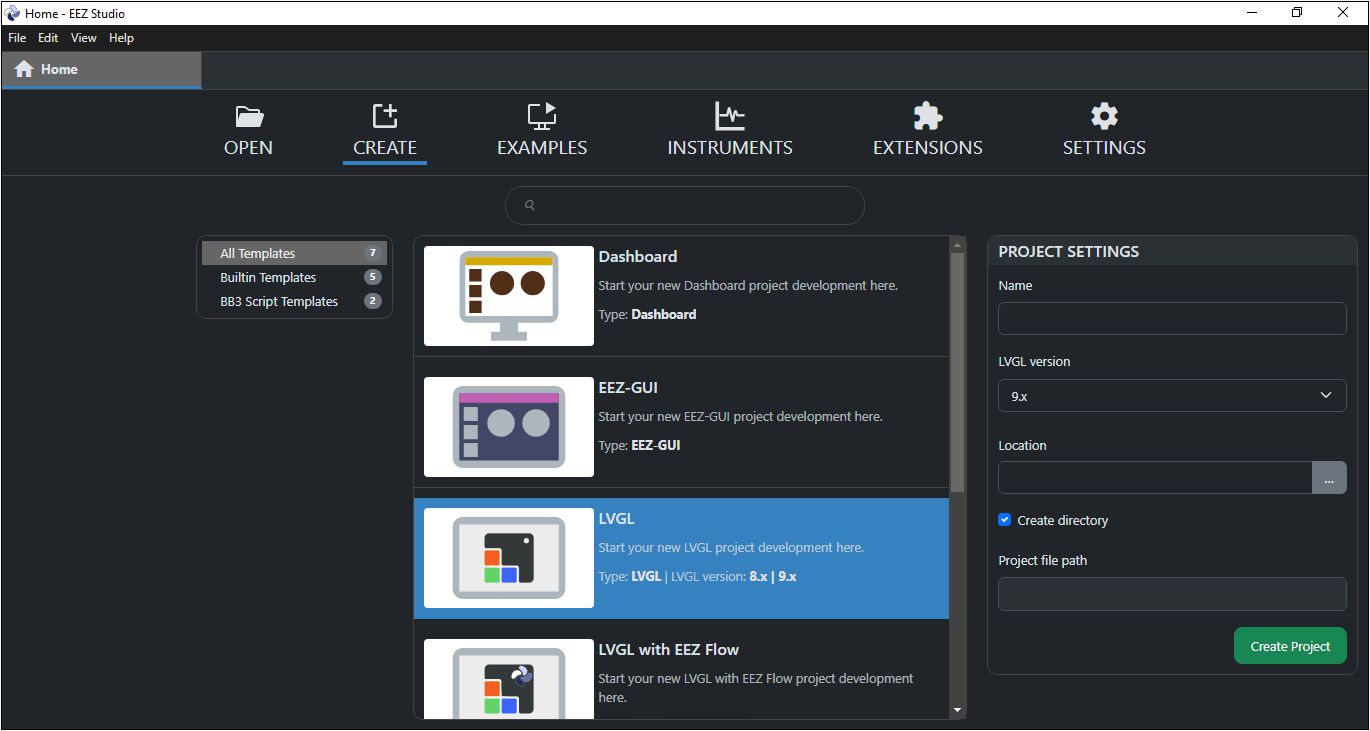
Task: Uncheck the Create directory checkbox
Action: (x=1005, y=520)
